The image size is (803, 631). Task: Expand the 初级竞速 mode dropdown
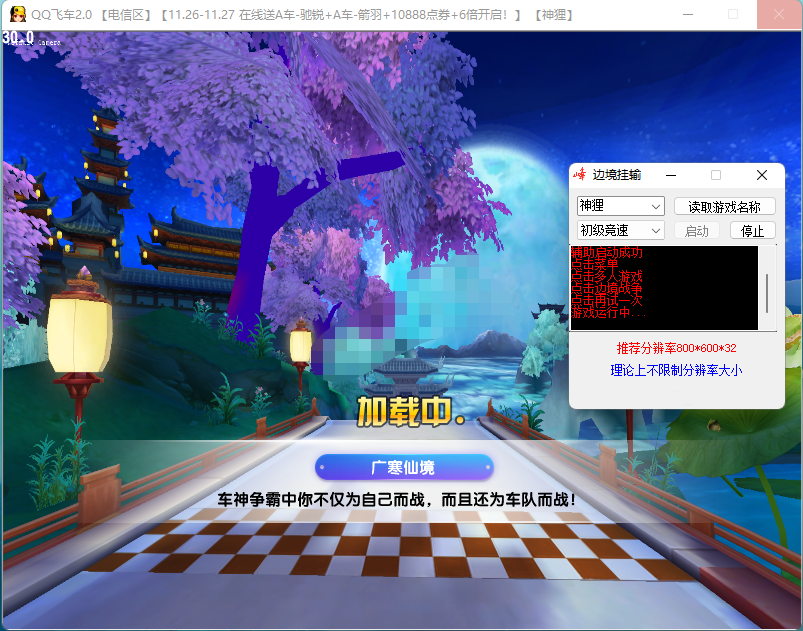(x=620, y=231)
